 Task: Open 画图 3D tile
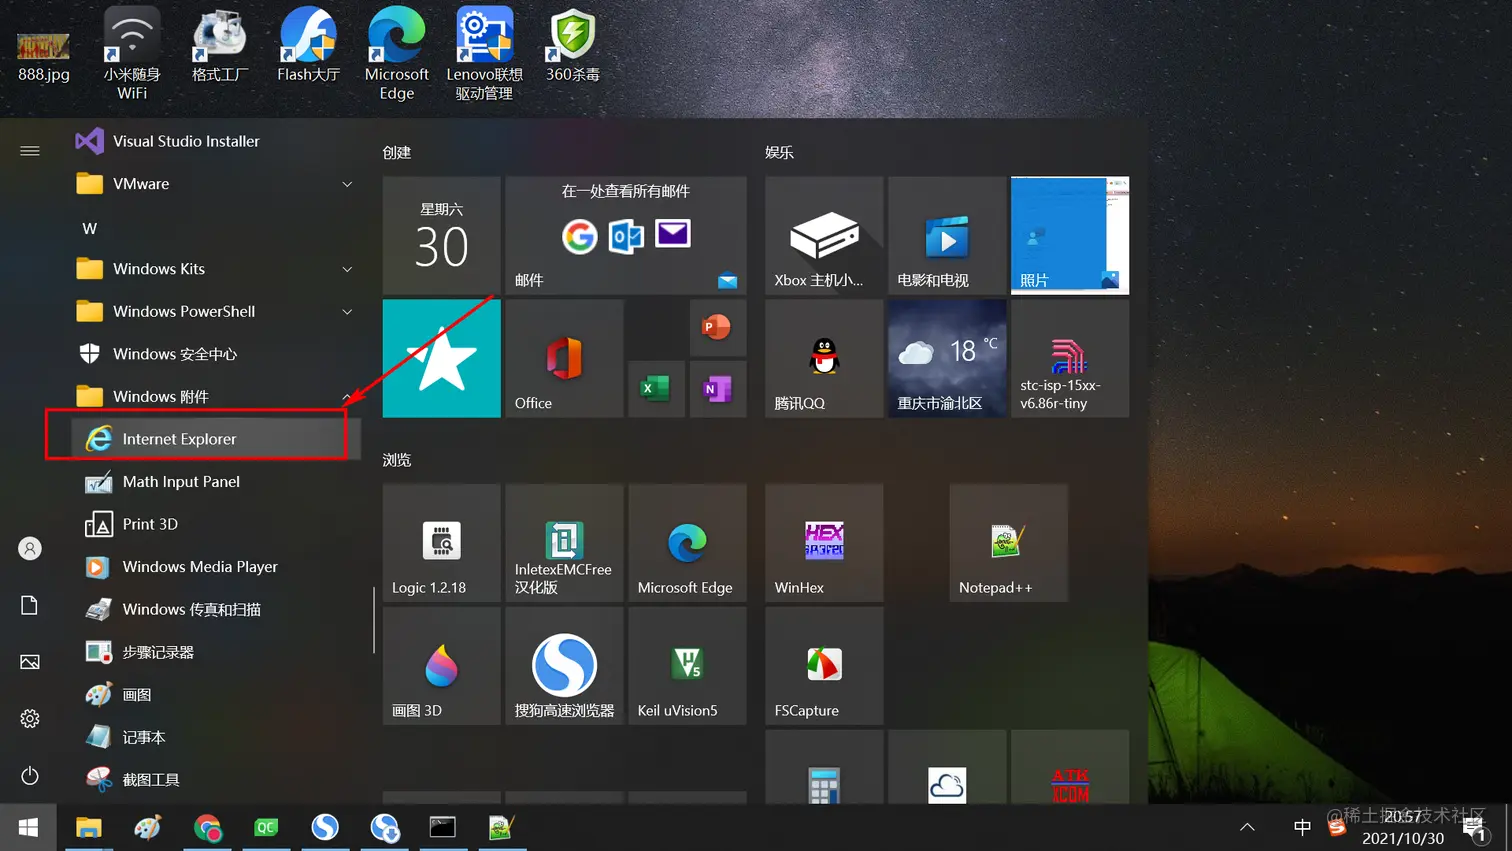pyautogui.click(x=441, y=666)
